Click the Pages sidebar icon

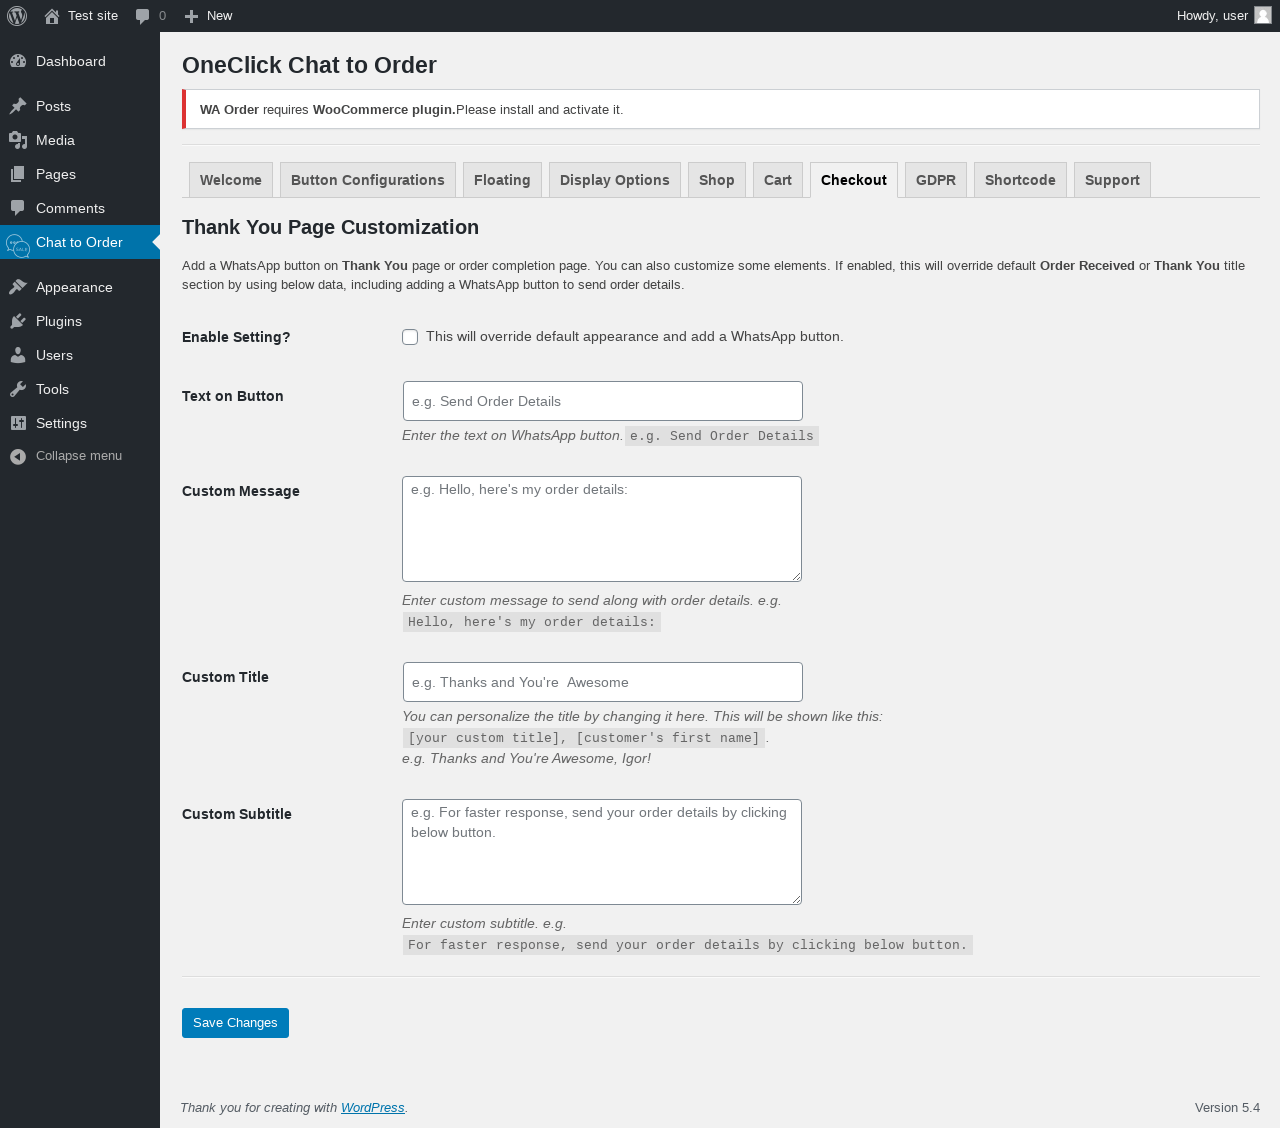pyautogui.click(x=18, y=174)
